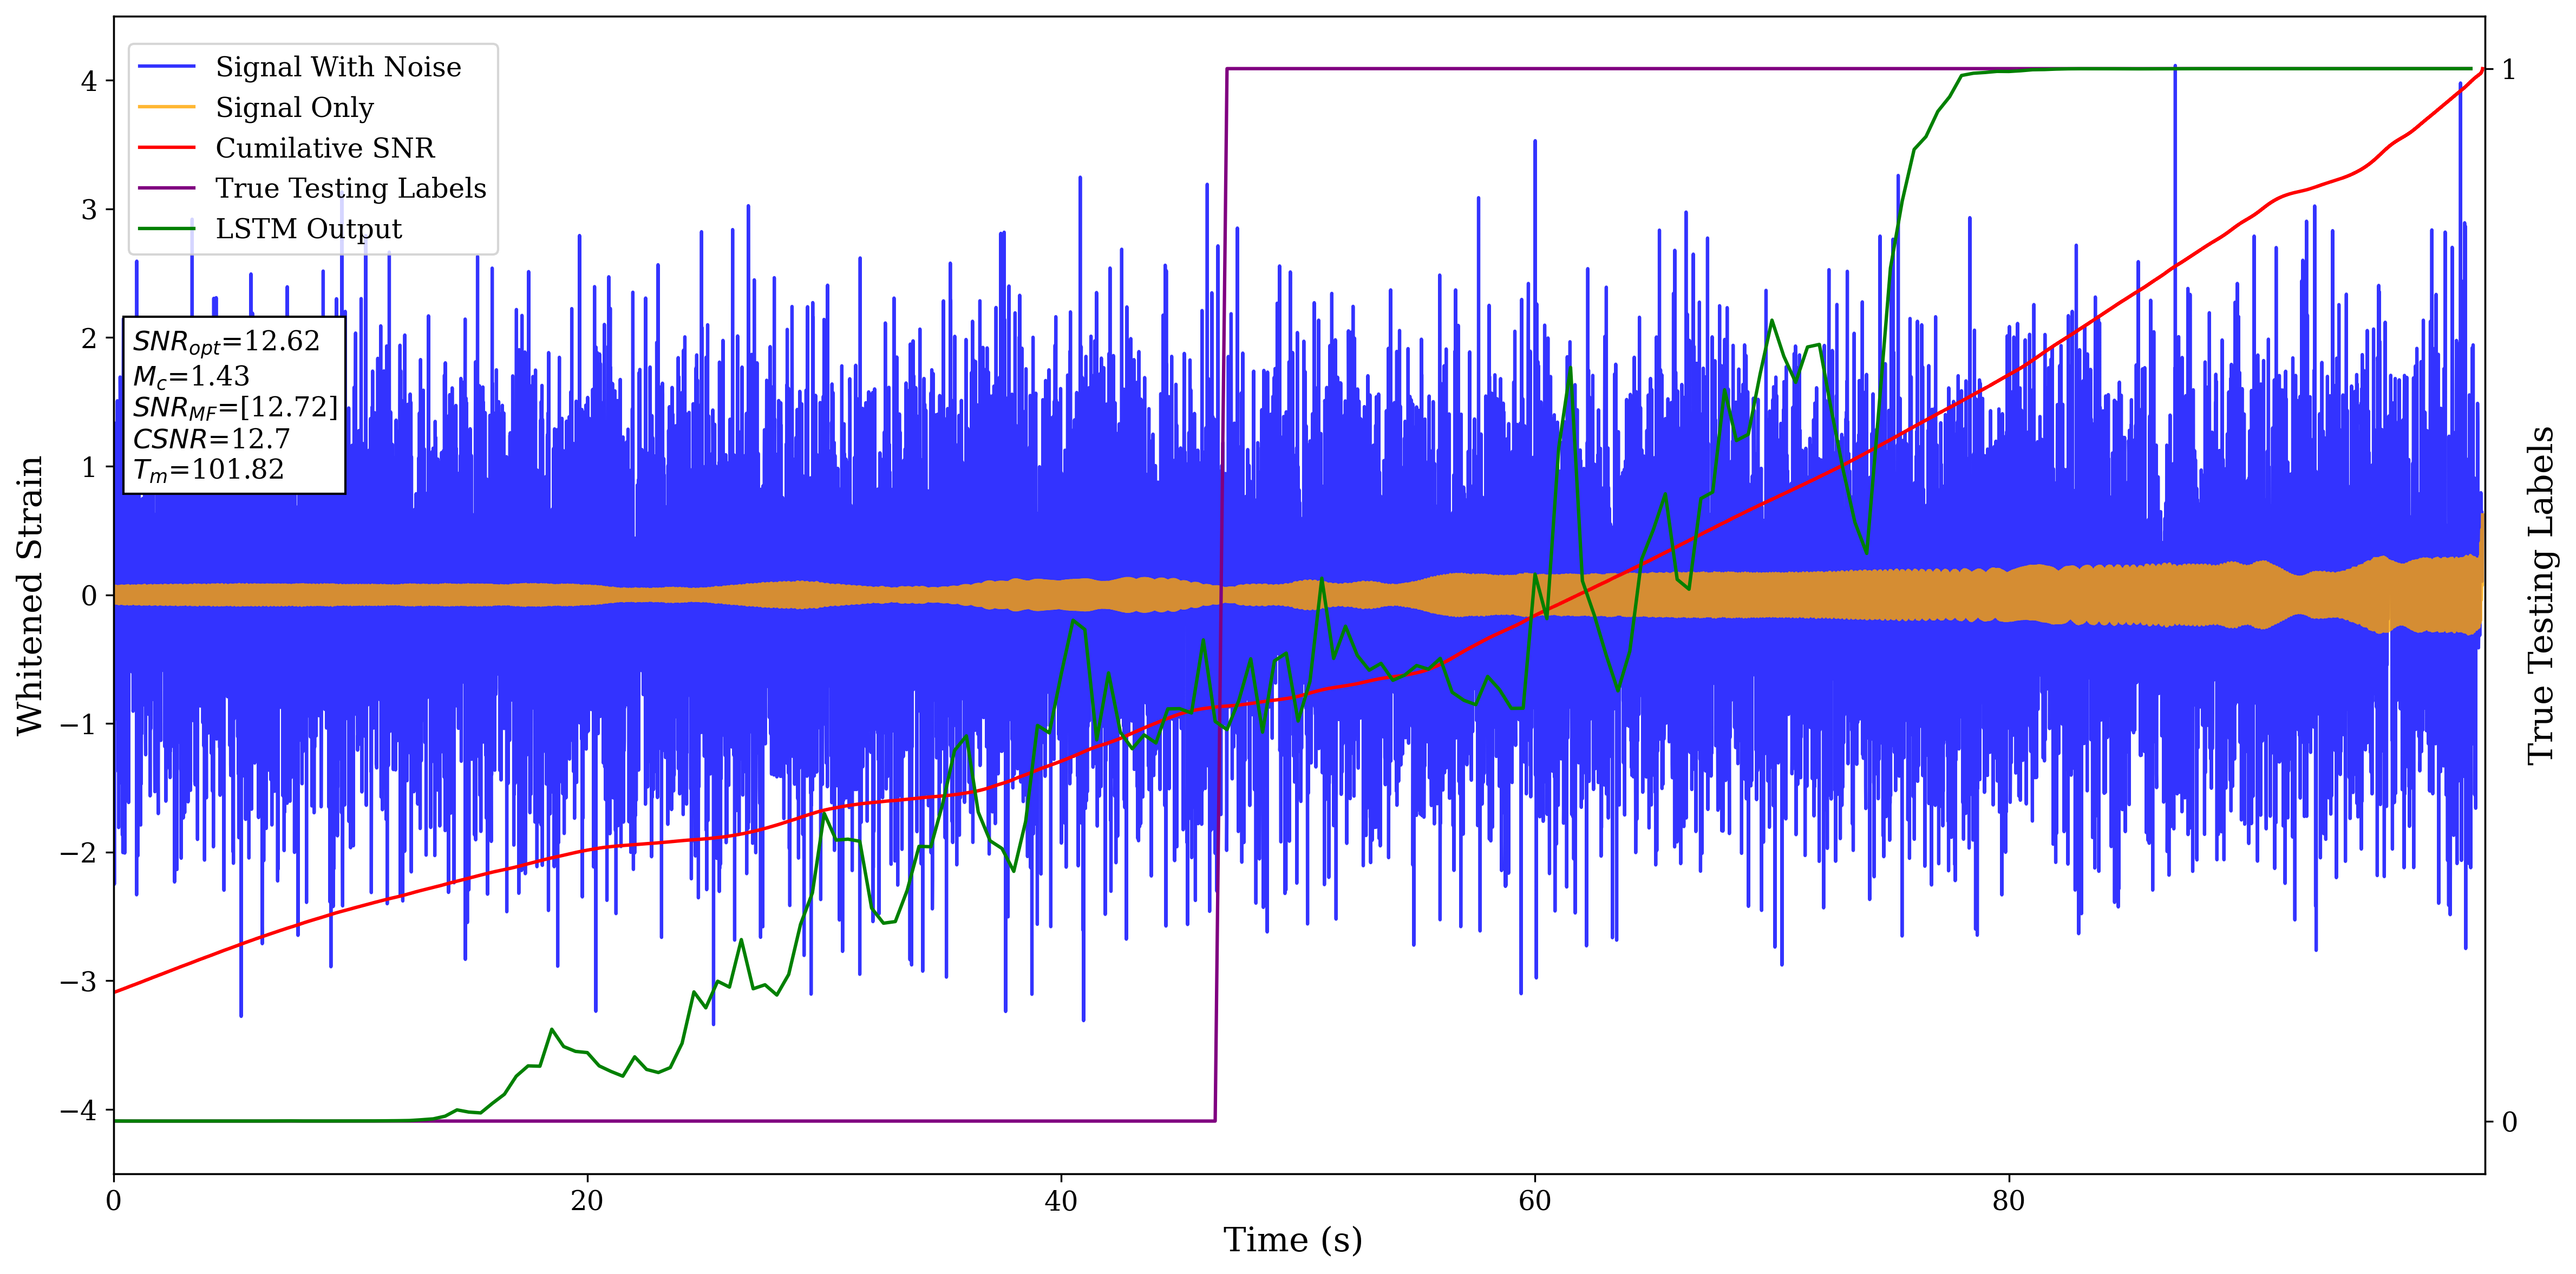
Task: Click the green LSTM Output legend line
Action: pos(167,229)
